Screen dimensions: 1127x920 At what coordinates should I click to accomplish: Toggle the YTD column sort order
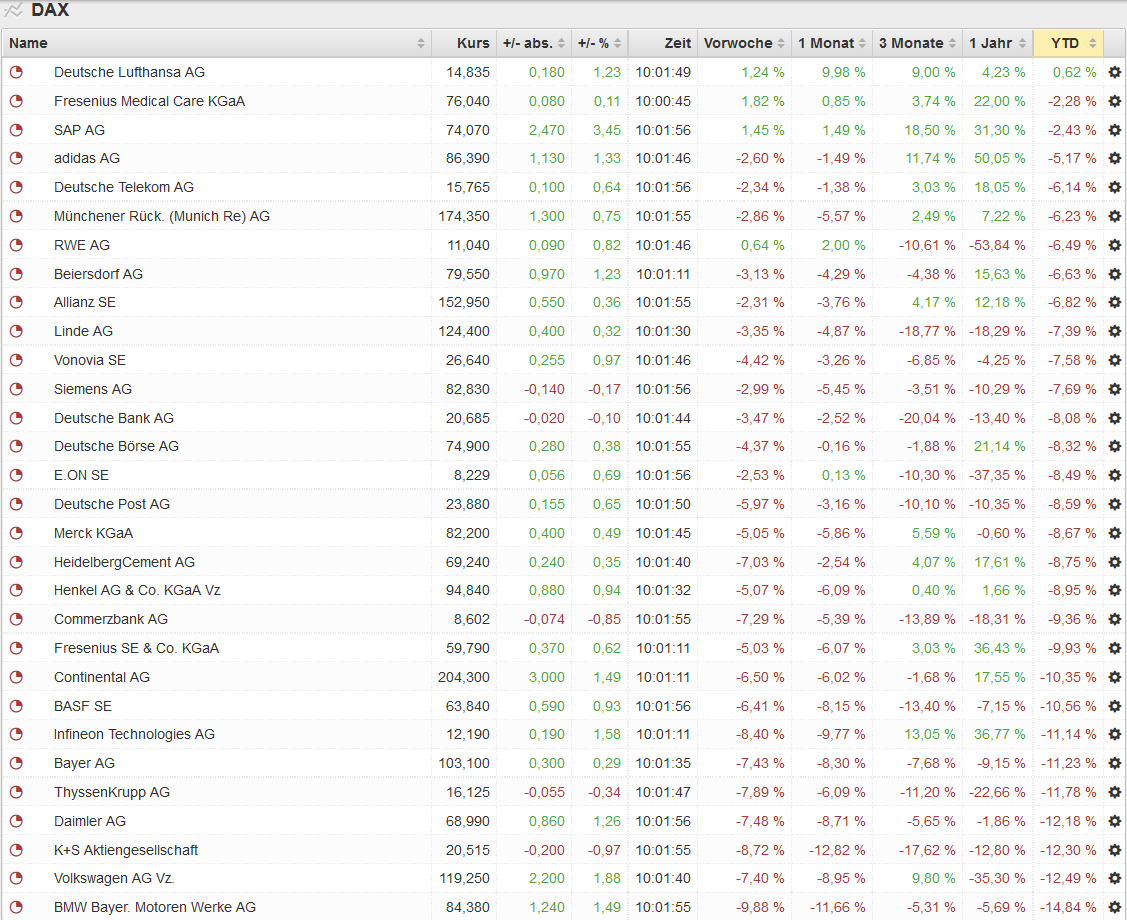tap(1068, 43)
